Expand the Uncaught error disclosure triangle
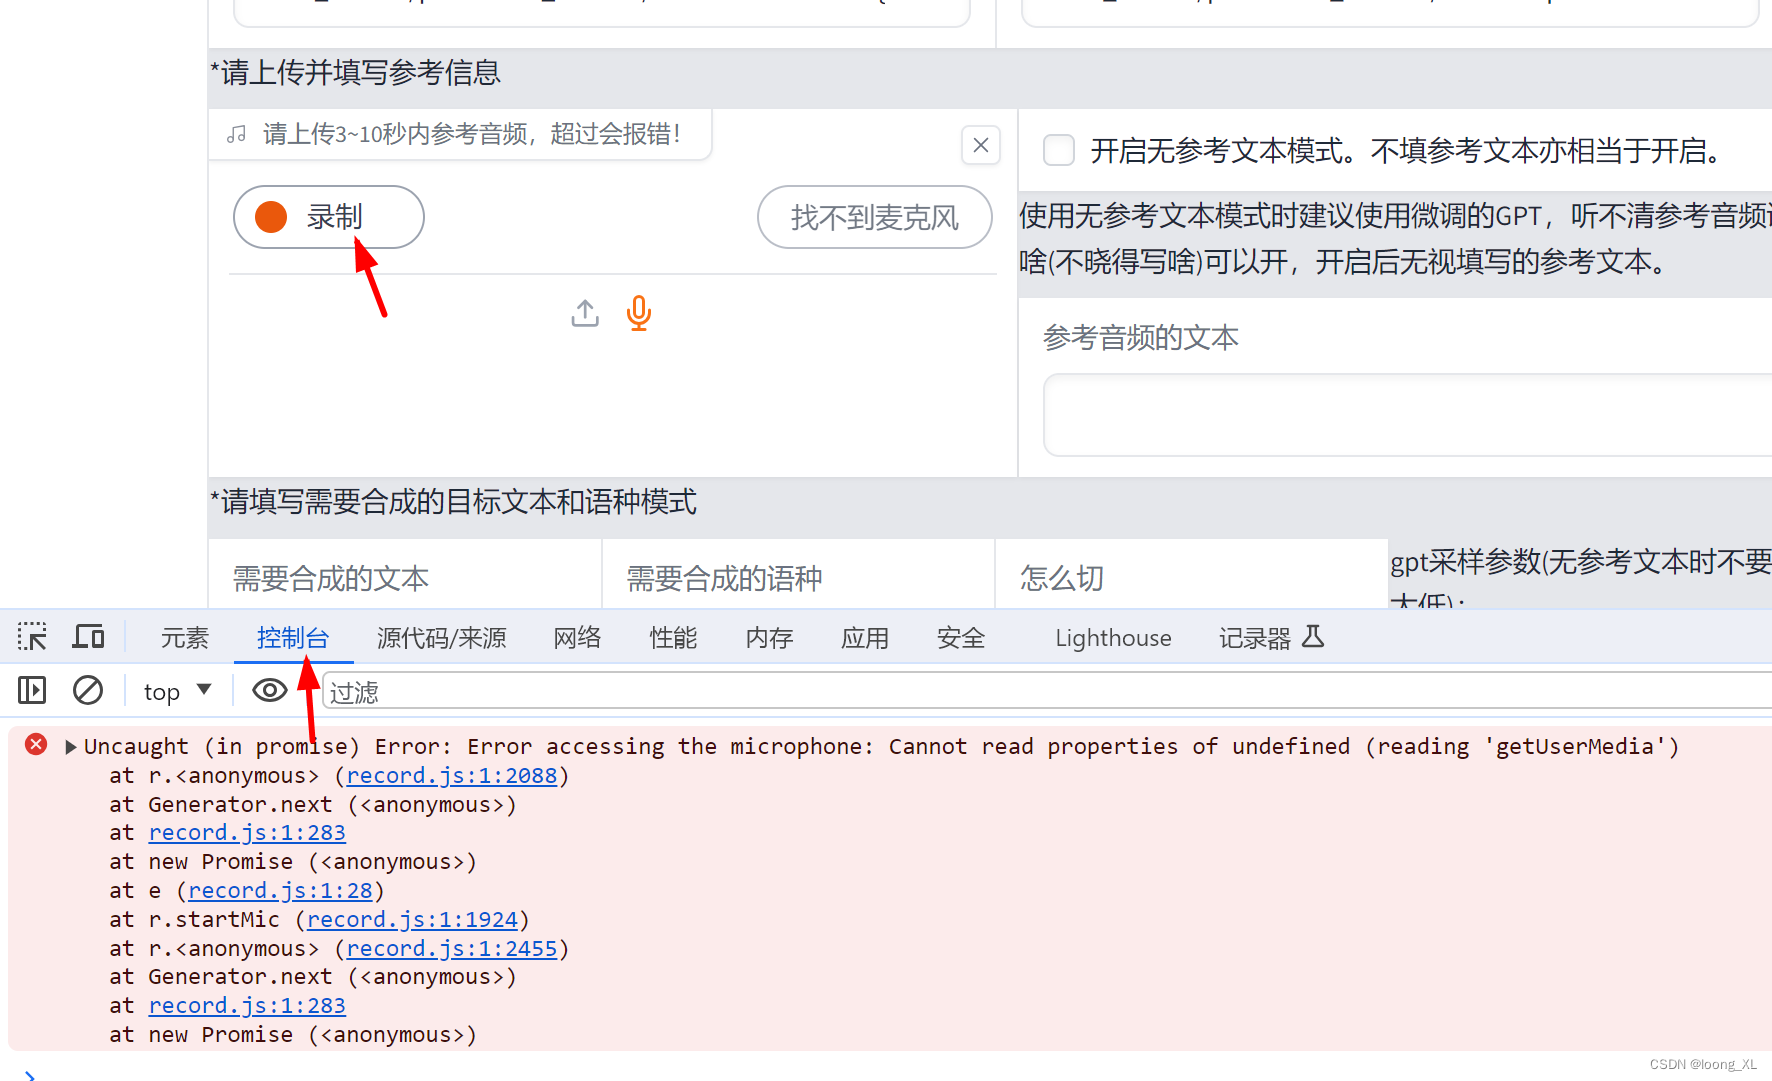The width and height of the screenshot is (1772, 1081). click(71, 747)
